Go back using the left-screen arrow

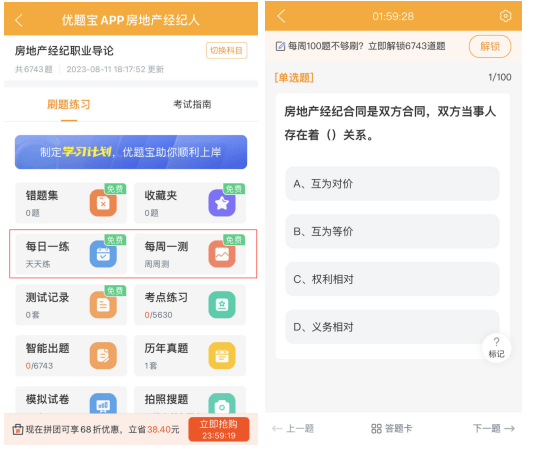[19, 20]
